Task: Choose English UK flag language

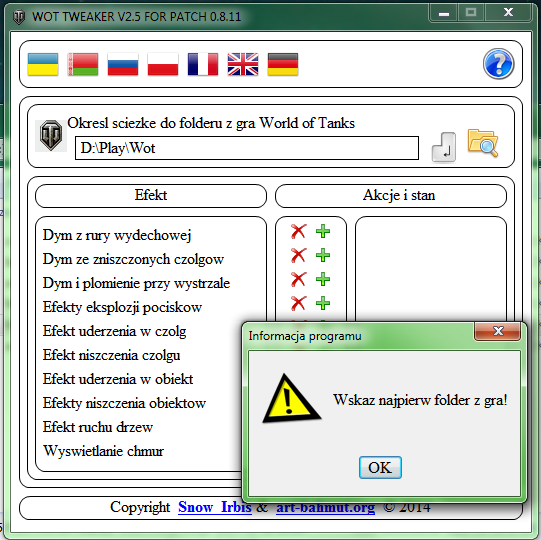Action: [243, 64]
